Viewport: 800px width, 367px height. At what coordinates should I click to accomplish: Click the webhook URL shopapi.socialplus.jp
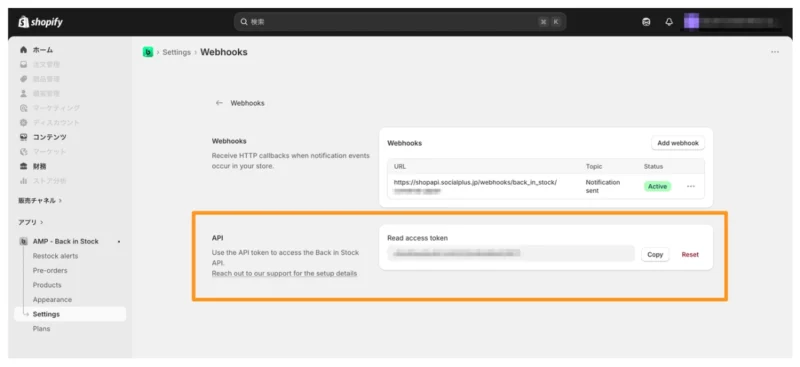coord(475,186)
